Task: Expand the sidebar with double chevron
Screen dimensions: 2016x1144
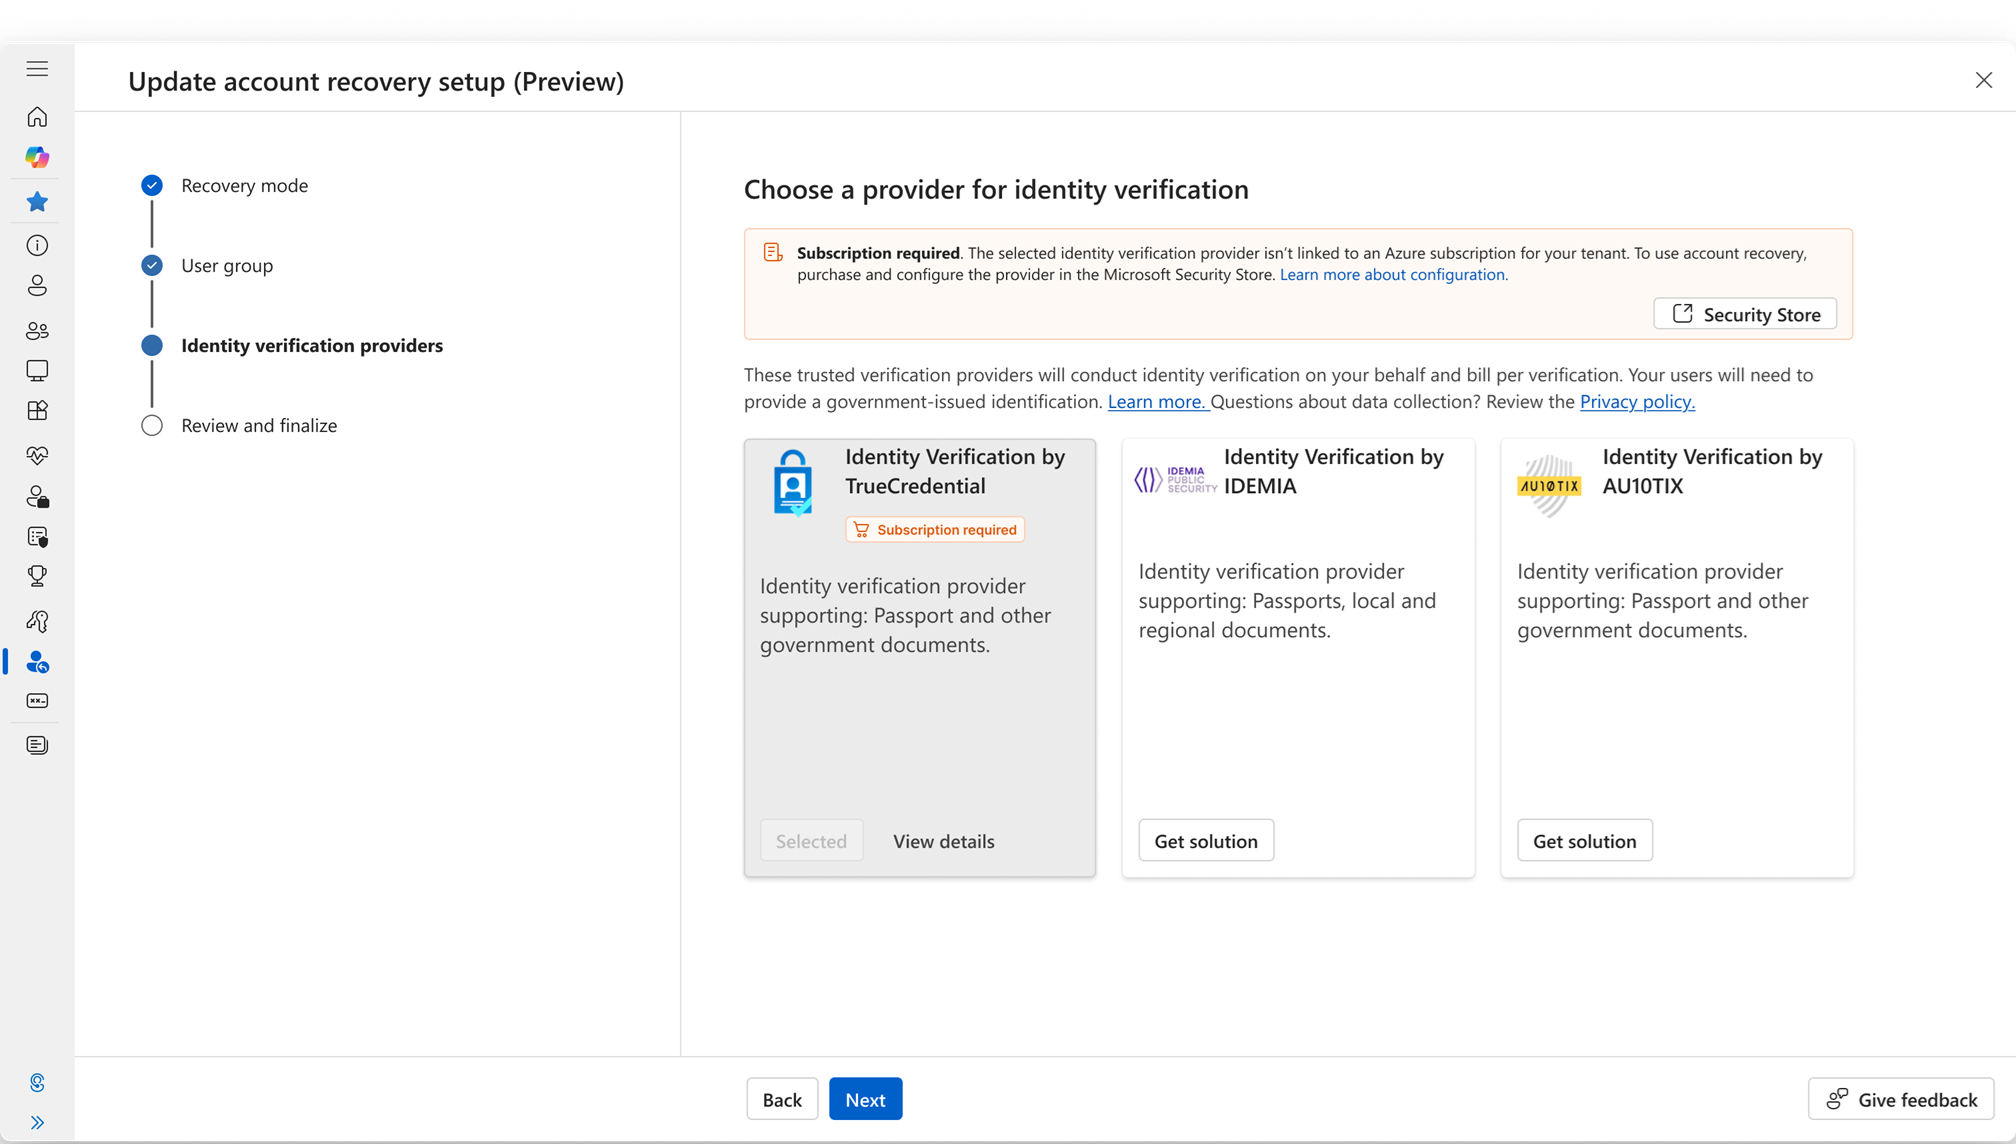Action: 37,1122
